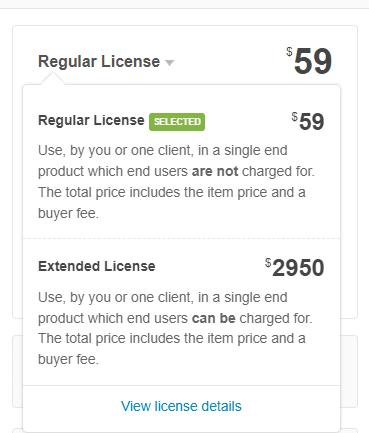
Task: Click the dollar sign before the popup's 59 price
Action: click(x=294, y=117)
